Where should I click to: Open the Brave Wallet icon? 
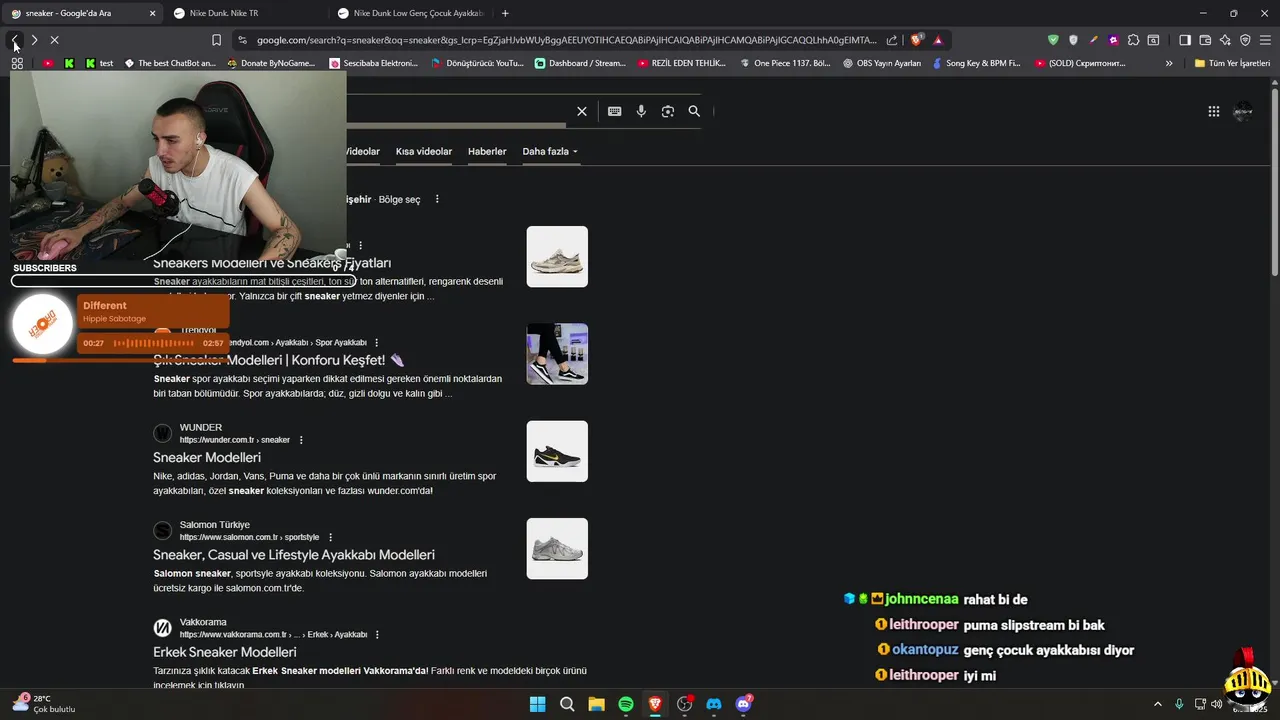(x=1205, y=40)
